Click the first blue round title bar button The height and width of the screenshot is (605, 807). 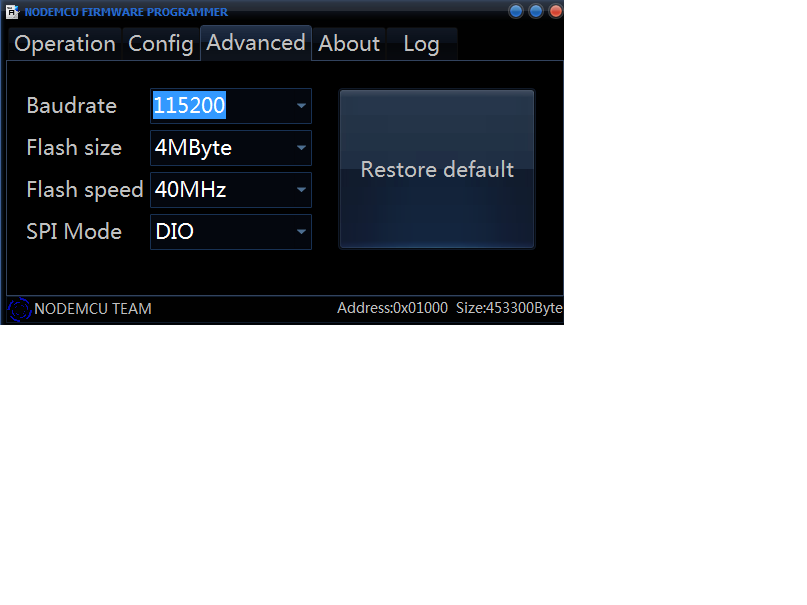point(516,11)
